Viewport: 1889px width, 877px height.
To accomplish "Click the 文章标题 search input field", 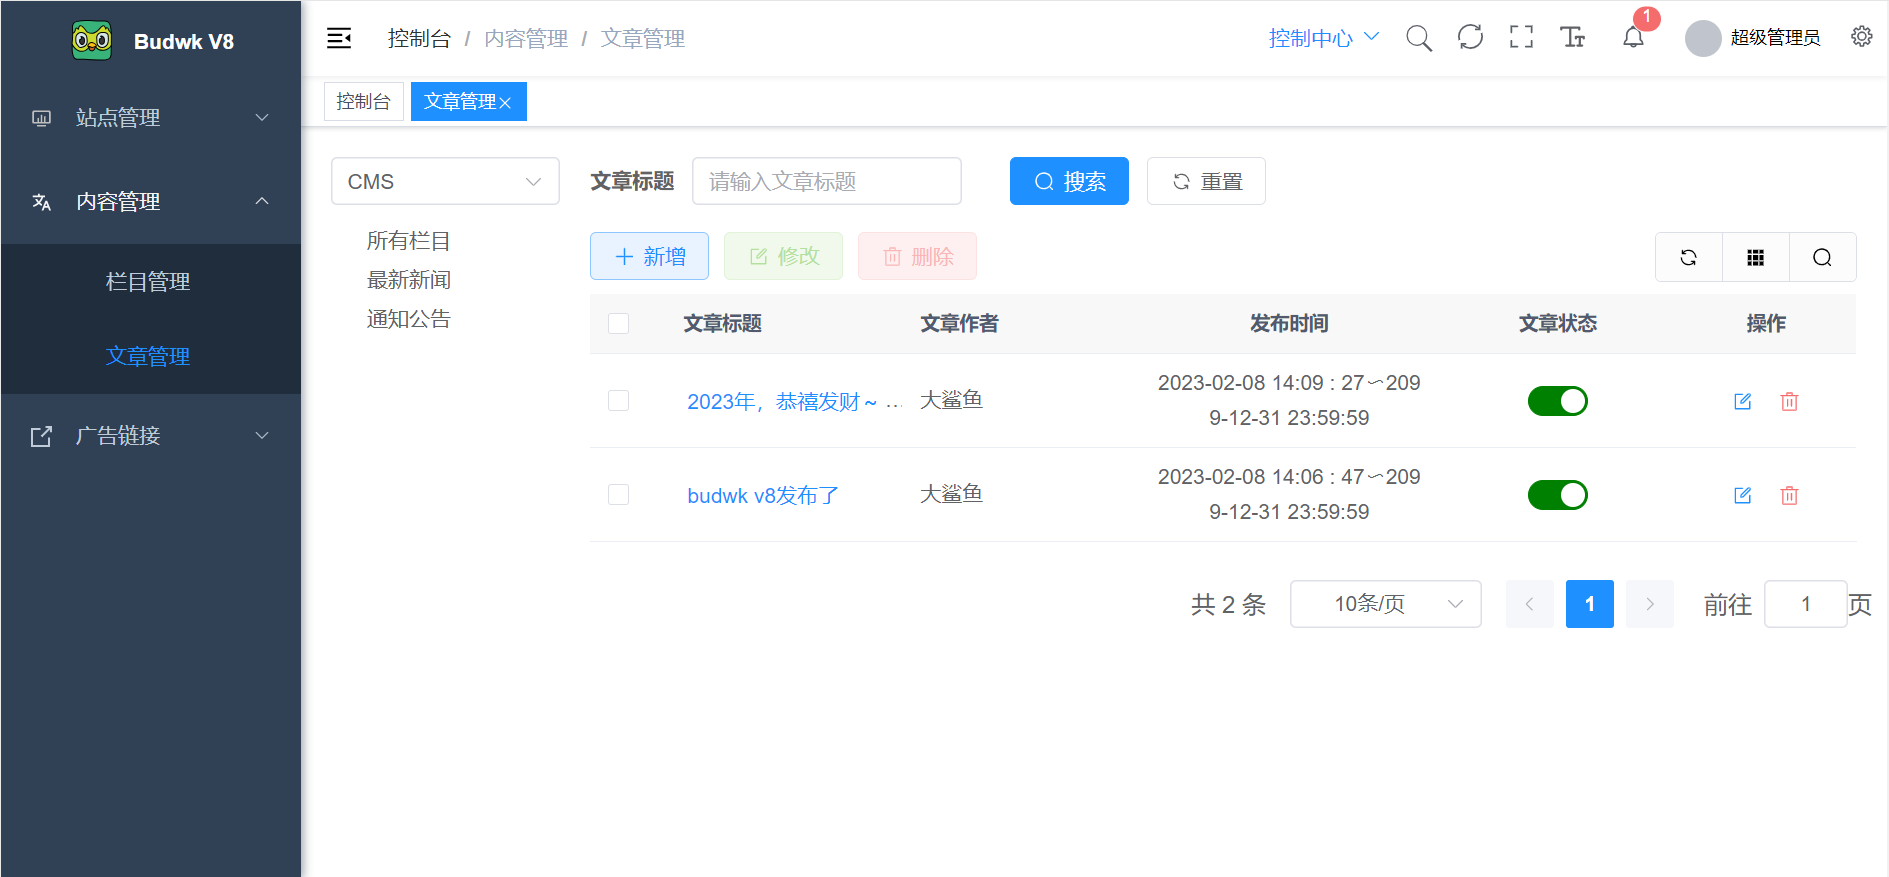I will (826, 182).
